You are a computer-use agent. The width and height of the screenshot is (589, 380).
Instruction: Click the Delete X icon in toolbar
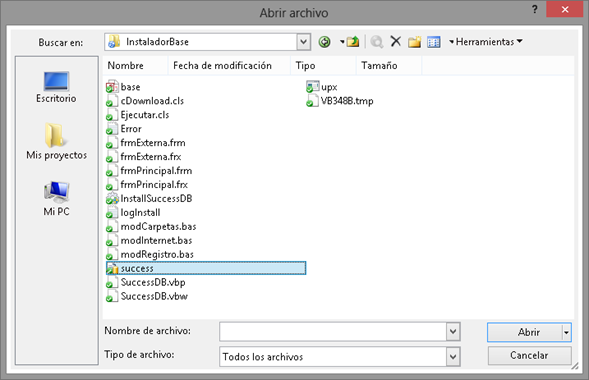(x=396, y=41)
